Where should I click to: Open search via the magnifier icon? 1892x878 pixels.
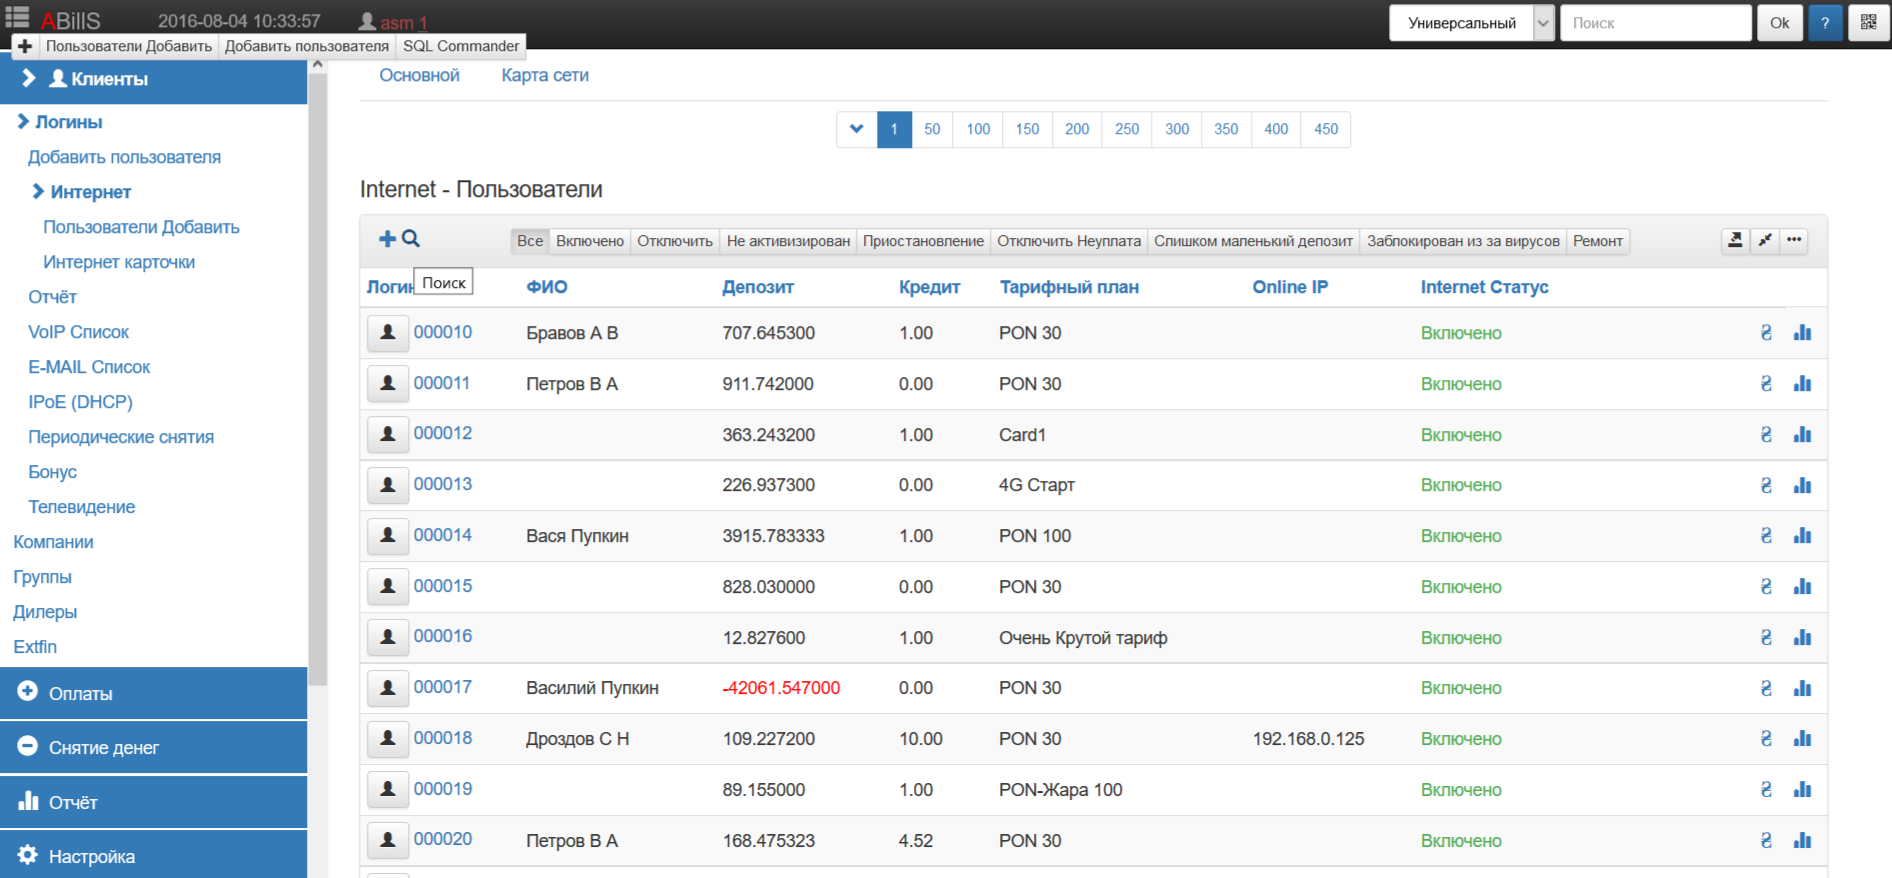411,239
